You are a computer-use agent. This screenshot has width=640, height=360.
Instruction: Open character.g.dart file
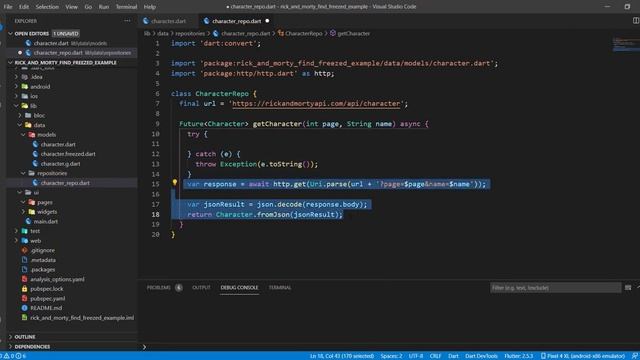60,164
